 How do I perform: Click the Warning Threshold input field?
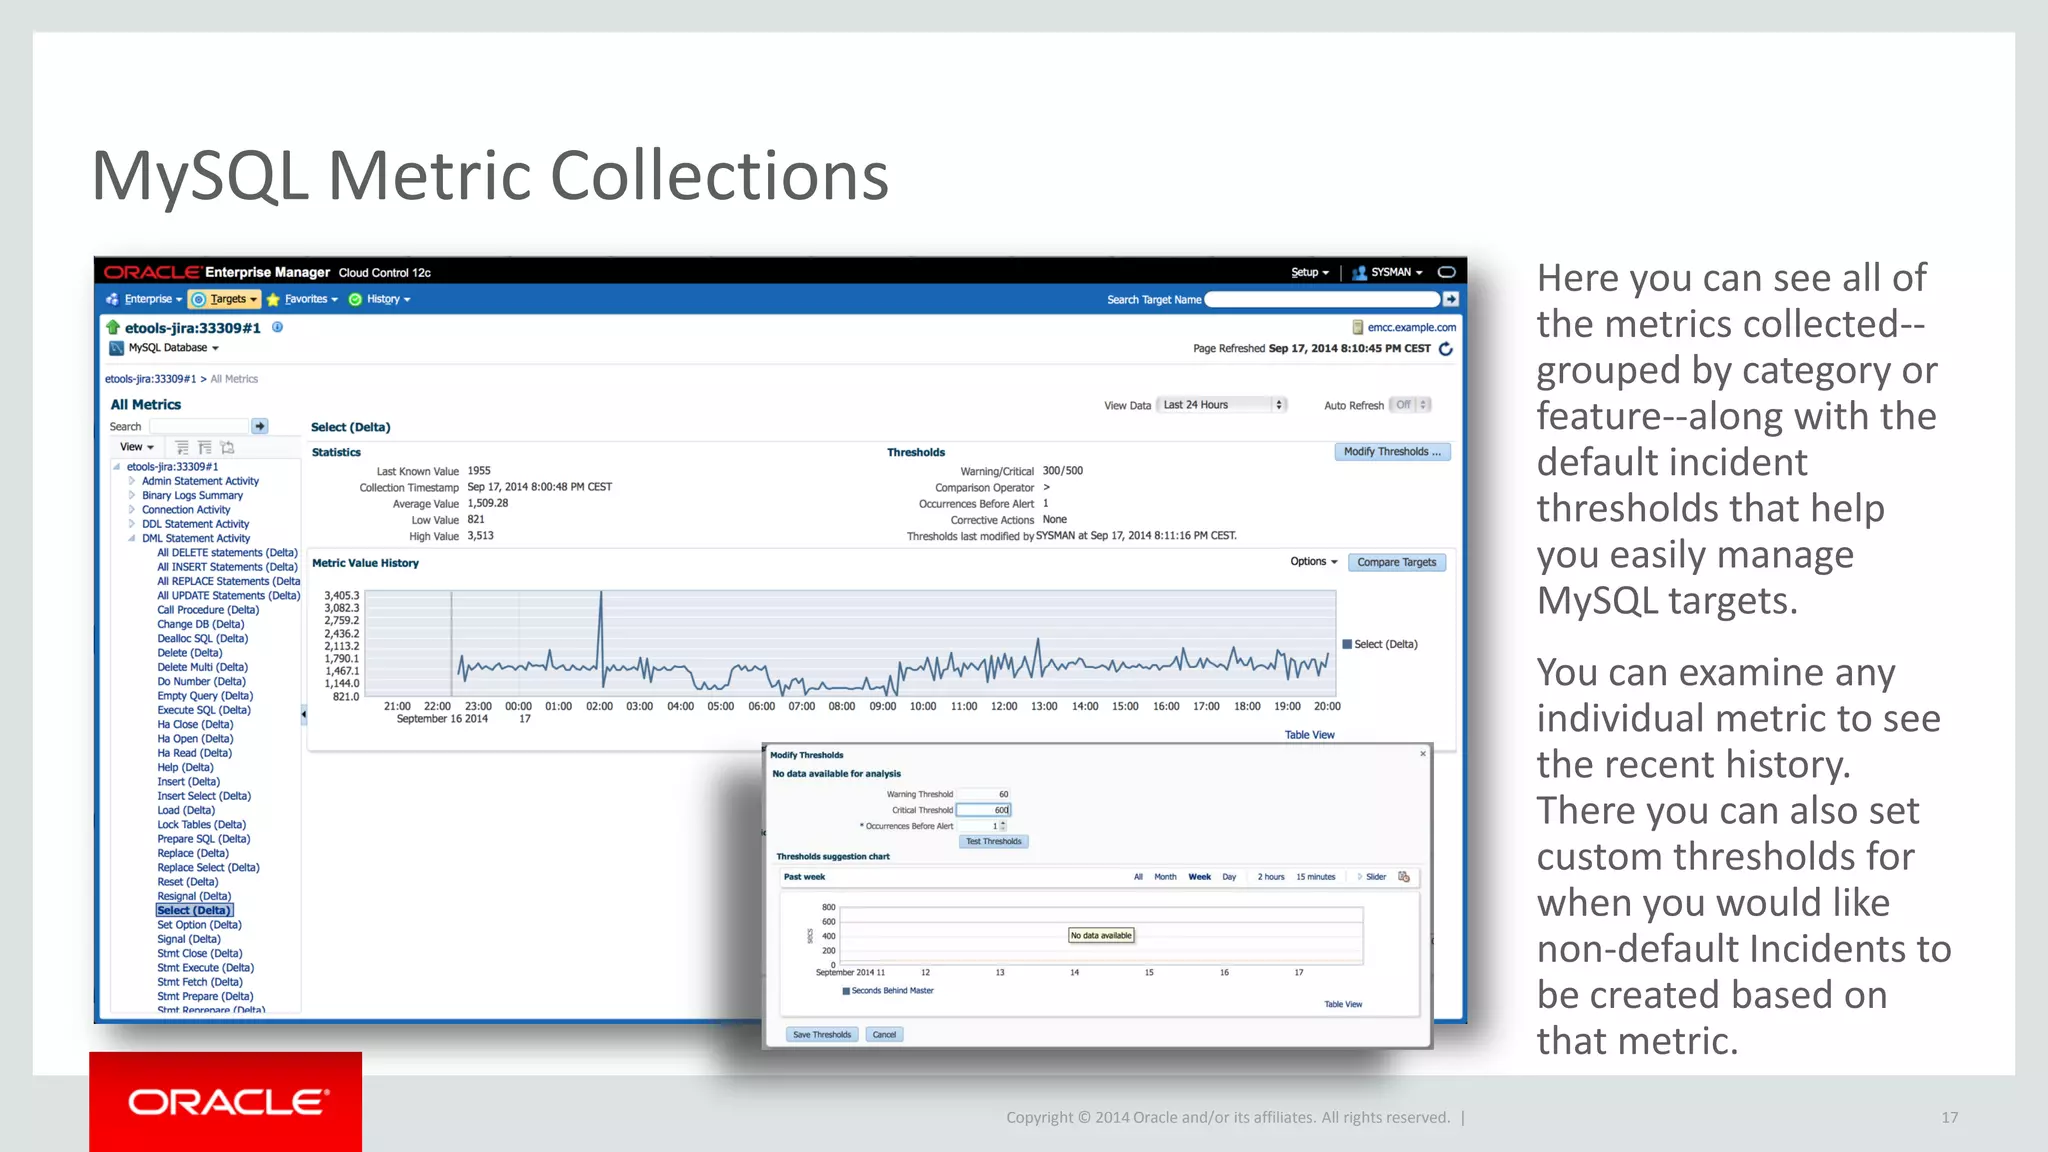click(984, 794)
